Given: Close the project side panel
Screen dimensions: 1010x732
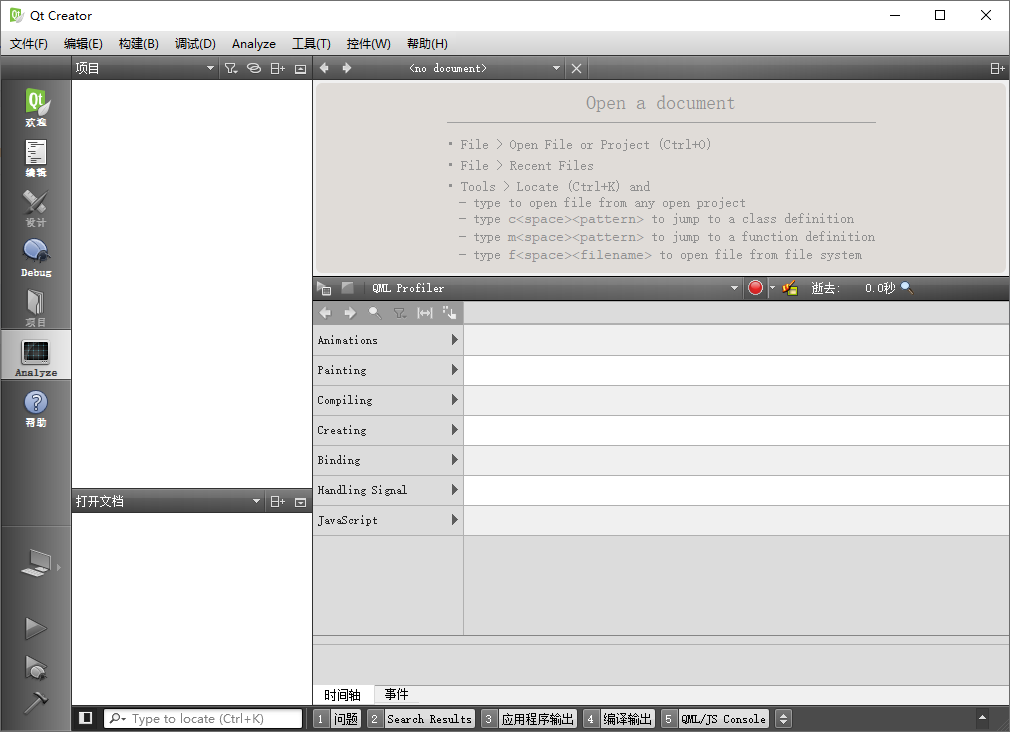Looking at the screenshot, I should (300, 68).
